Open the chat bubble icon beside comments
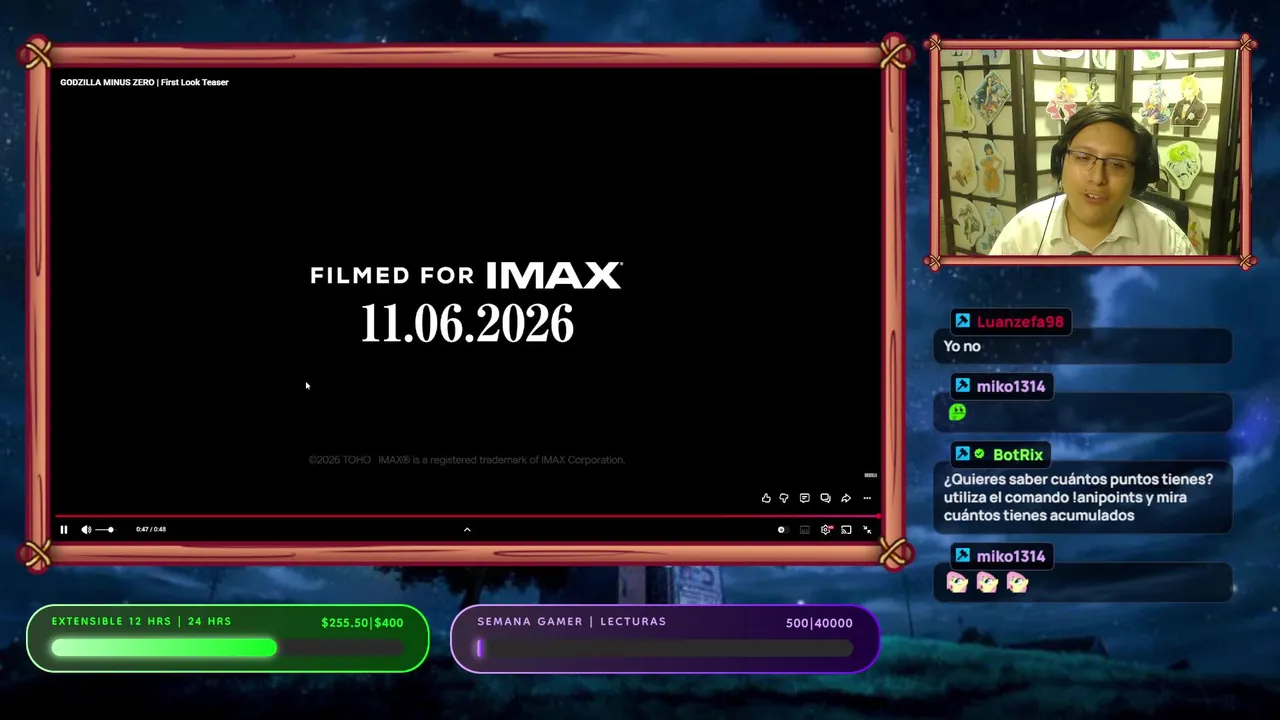Image resolution: width=1280 pixels, height=720 pixels. coord(825,498)
